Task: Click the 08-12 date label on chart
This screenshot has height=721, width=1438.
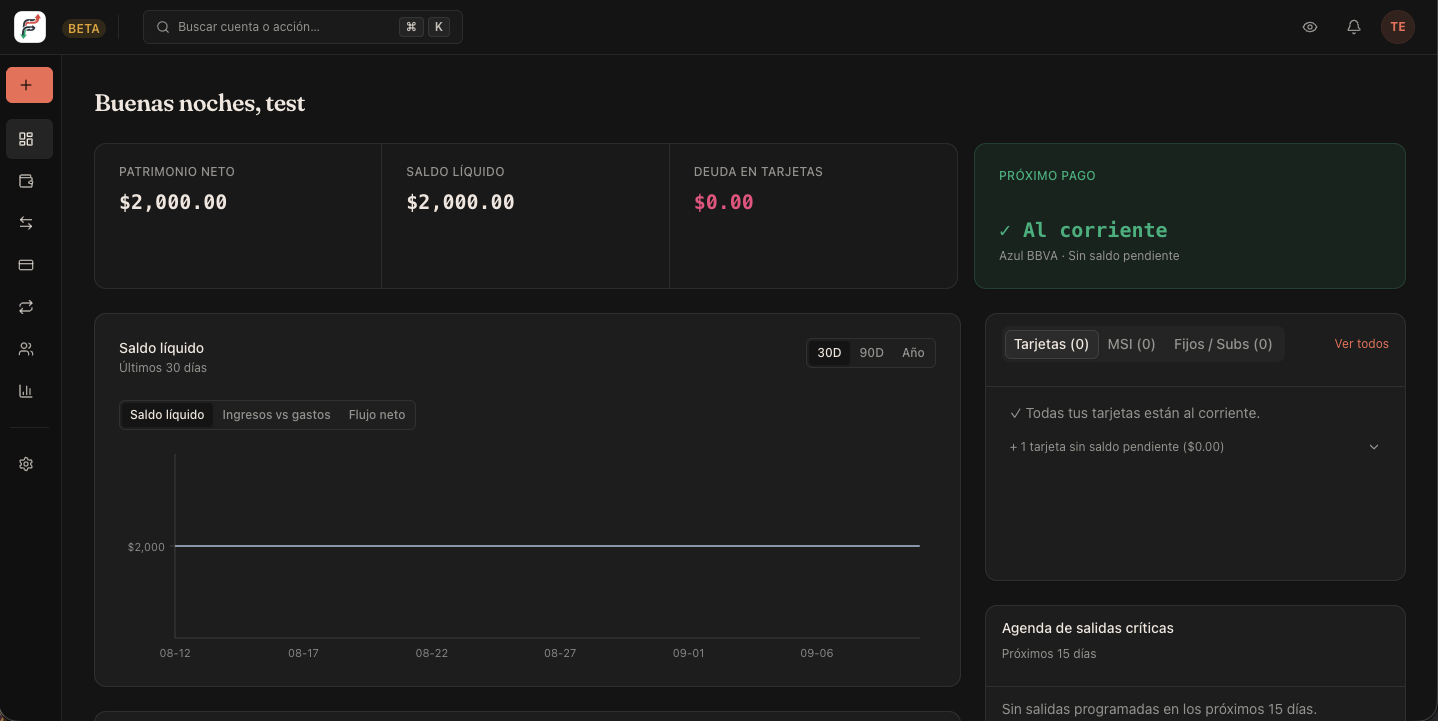Action: [175, 653]
